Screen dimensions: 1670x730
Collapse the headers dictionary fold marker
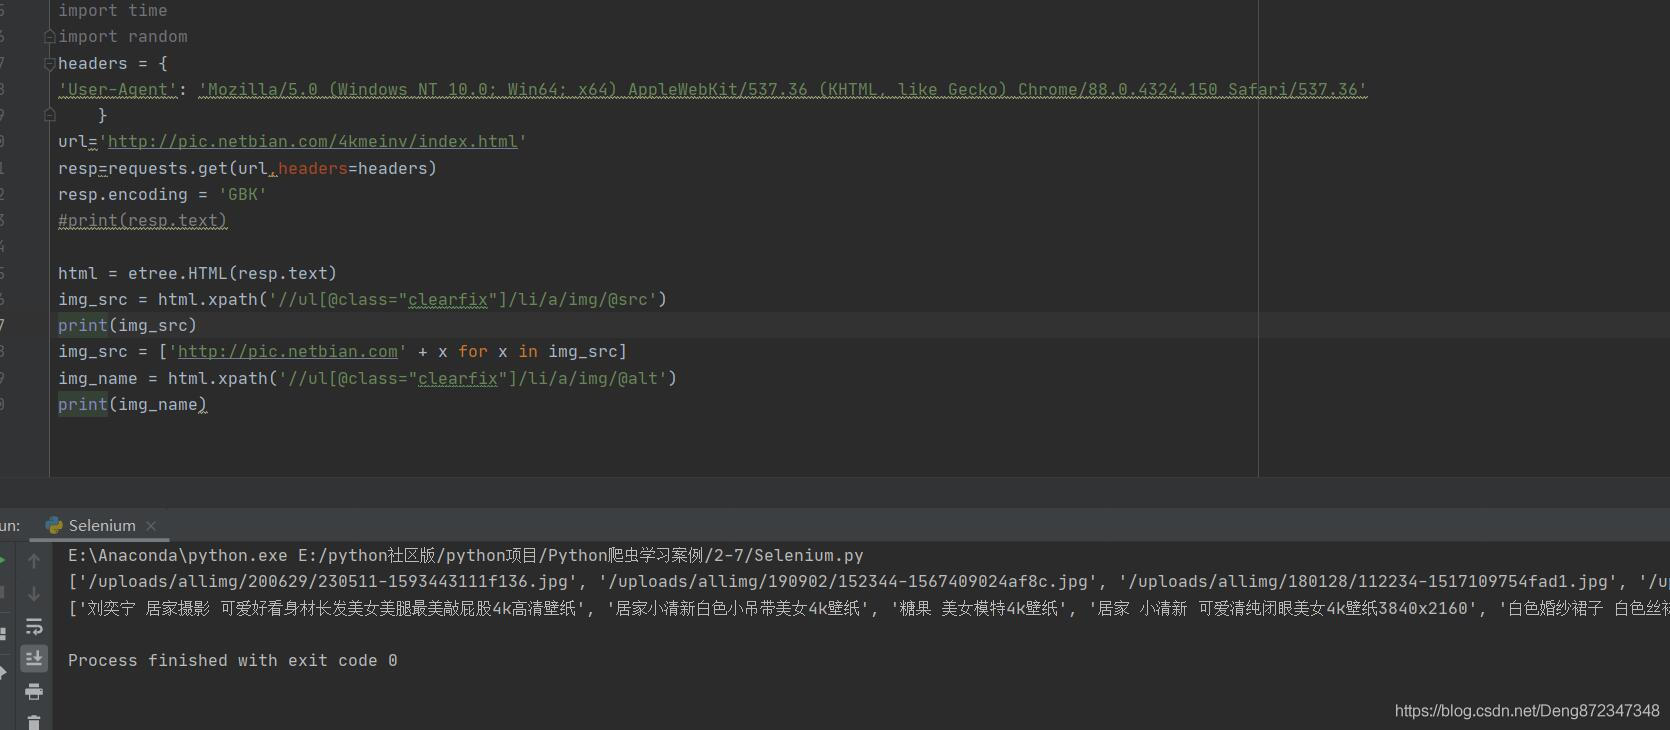coord(49,63)
